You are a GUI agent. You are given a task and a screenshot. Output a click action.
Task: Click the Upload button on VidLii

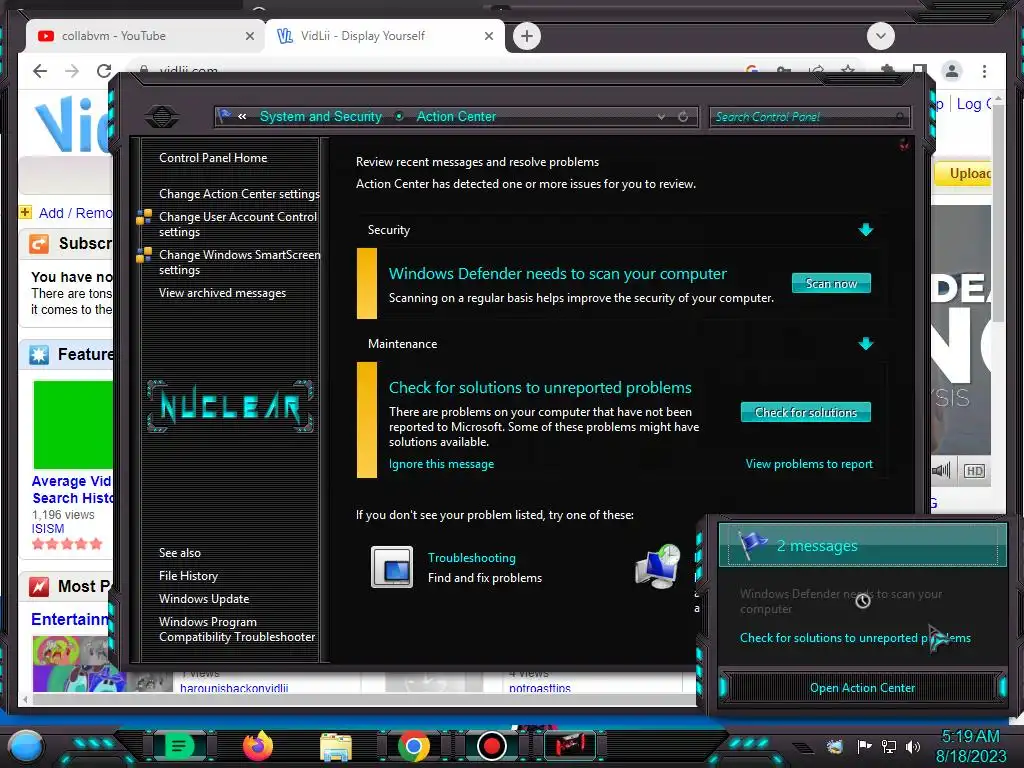[x=964, y=174]
